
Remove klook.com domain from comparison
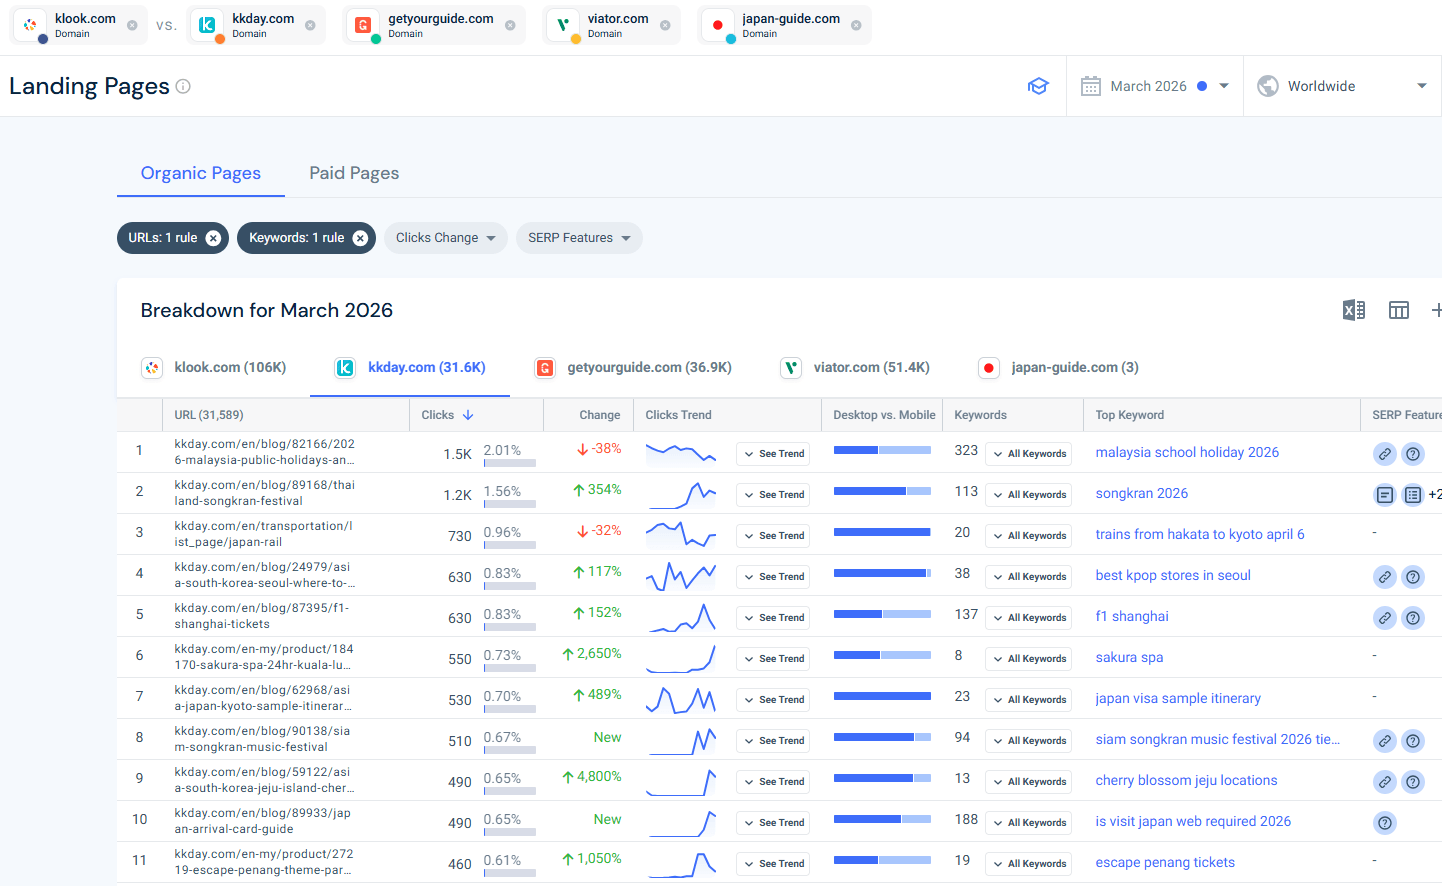[132, 26]
